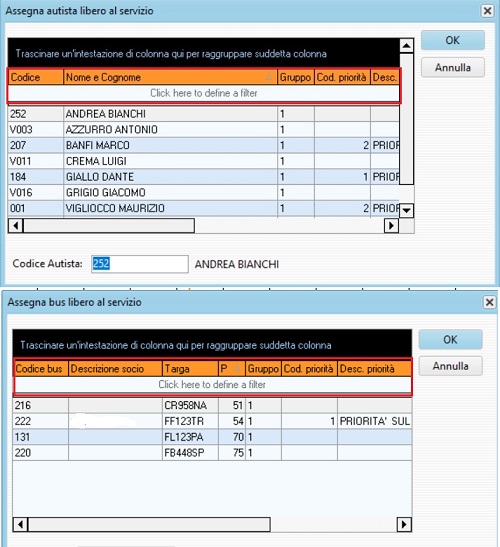Viewport: 500px width, 547px height.
Task: Select driver row ANDREA BIANCHI
Action: click(204, 114)
